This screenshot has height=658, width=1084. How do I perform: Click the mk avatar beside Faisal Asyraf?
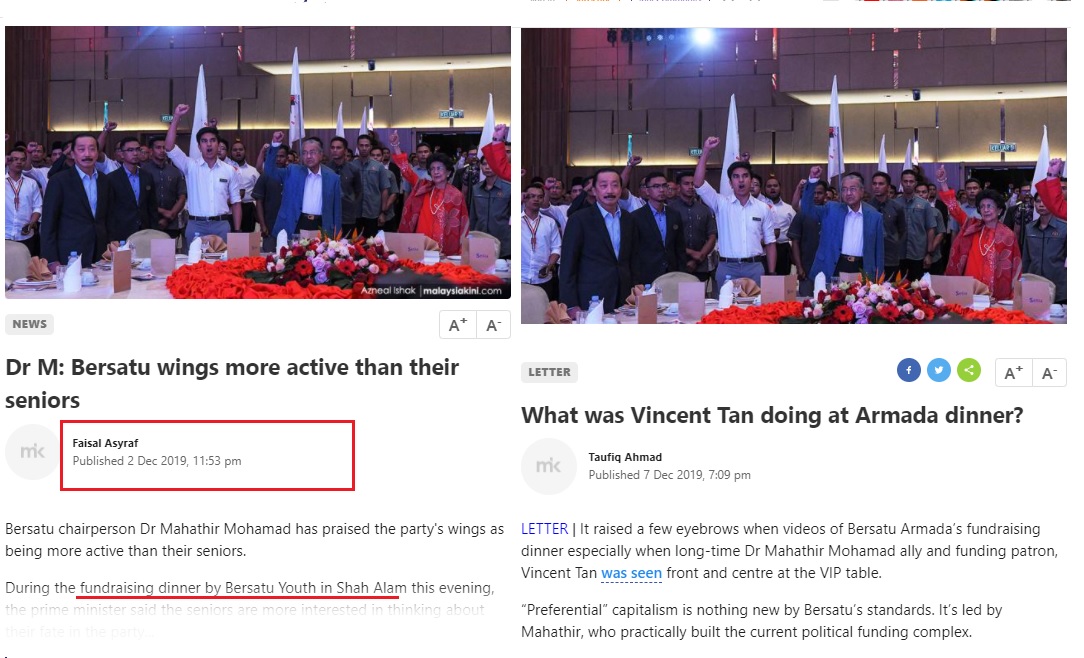[32, 452]
